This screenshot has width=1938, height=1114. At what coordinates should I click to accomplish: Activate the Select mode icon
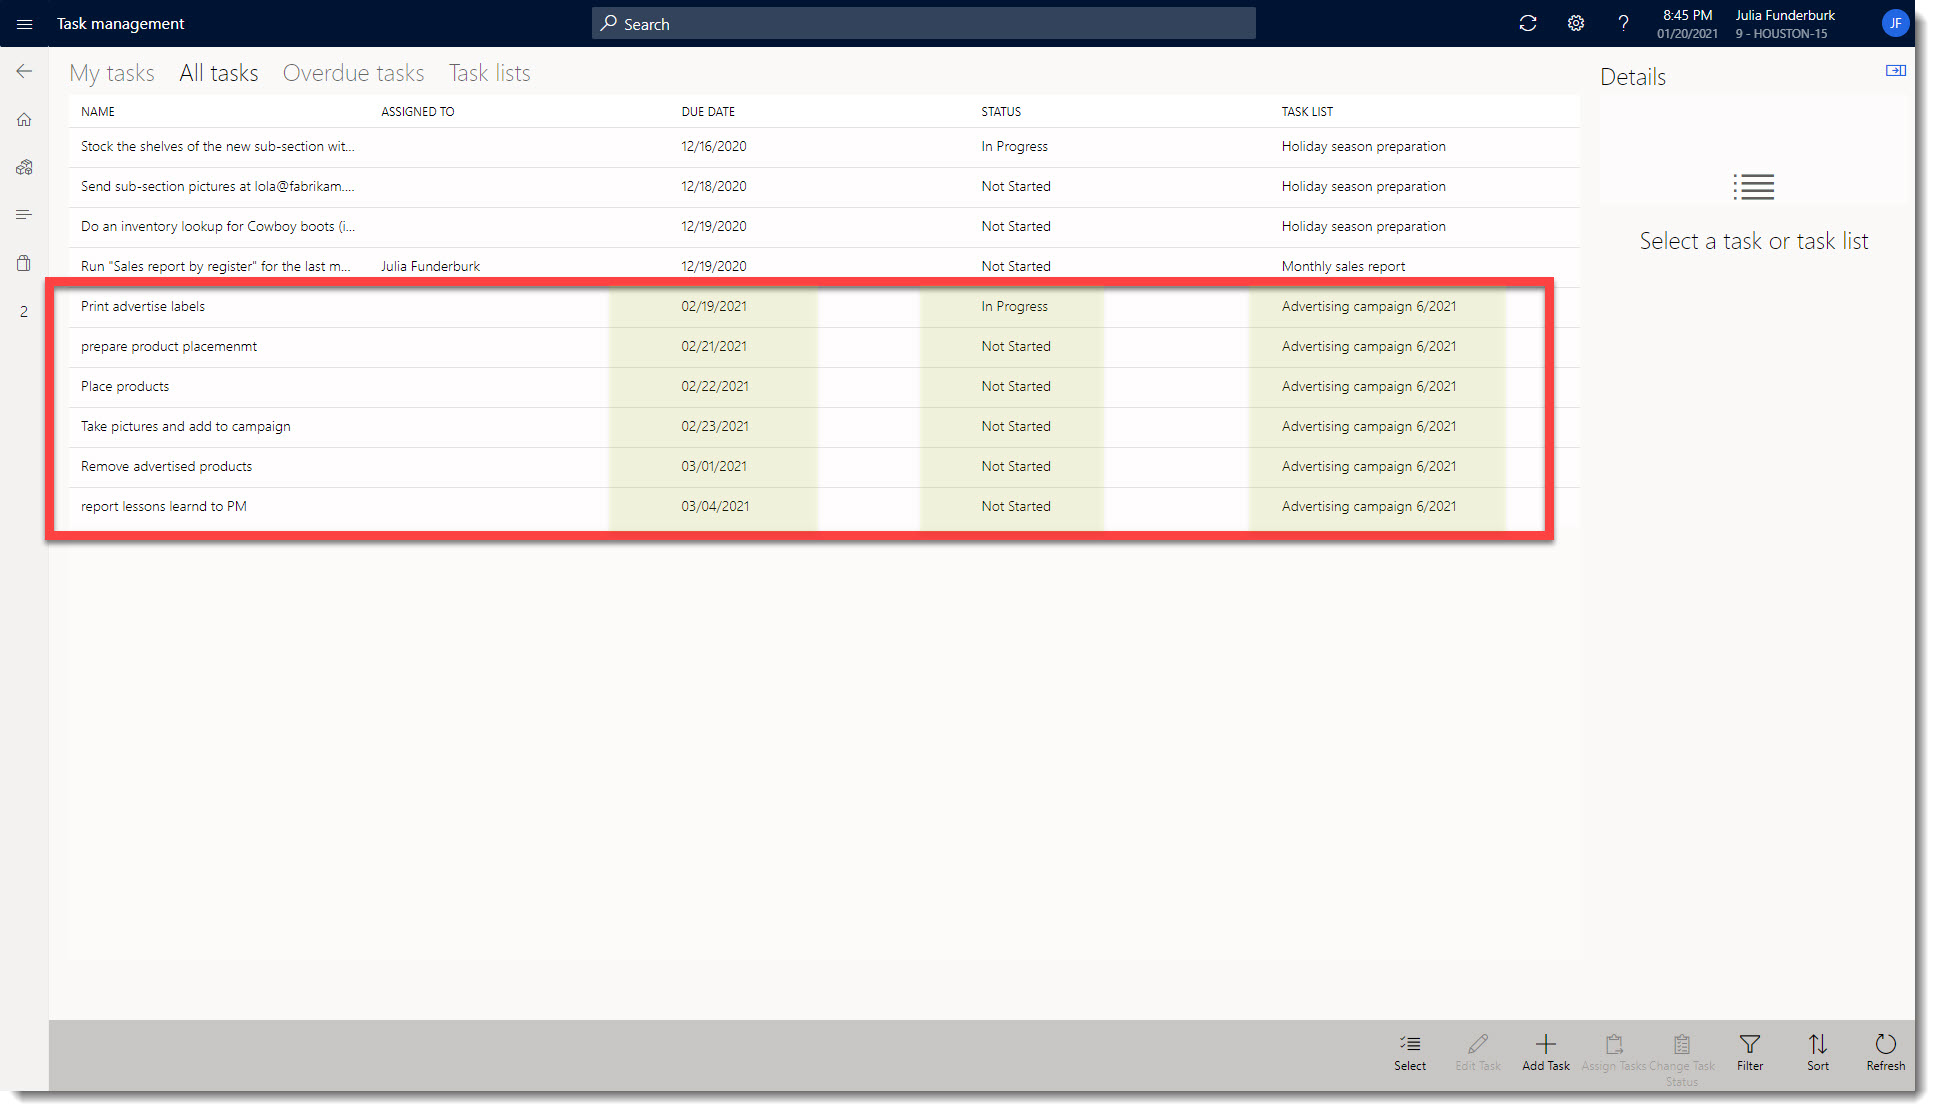[1410, 1053]
